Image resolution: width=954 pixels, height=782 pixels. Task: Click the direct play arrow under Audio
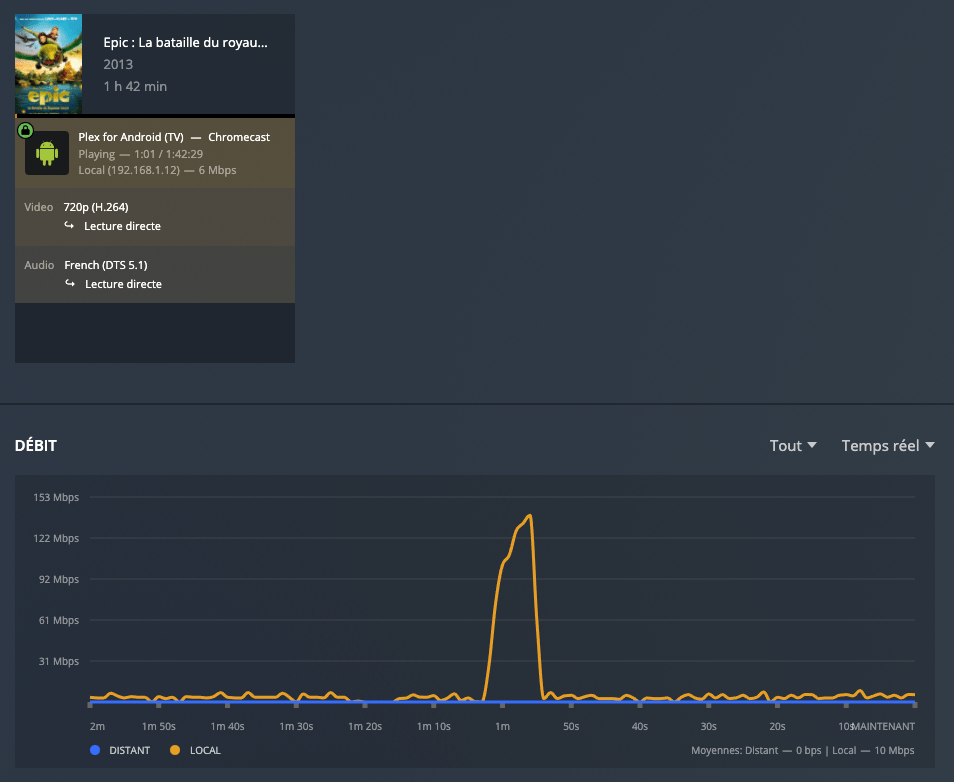click(x=69, y=284)
